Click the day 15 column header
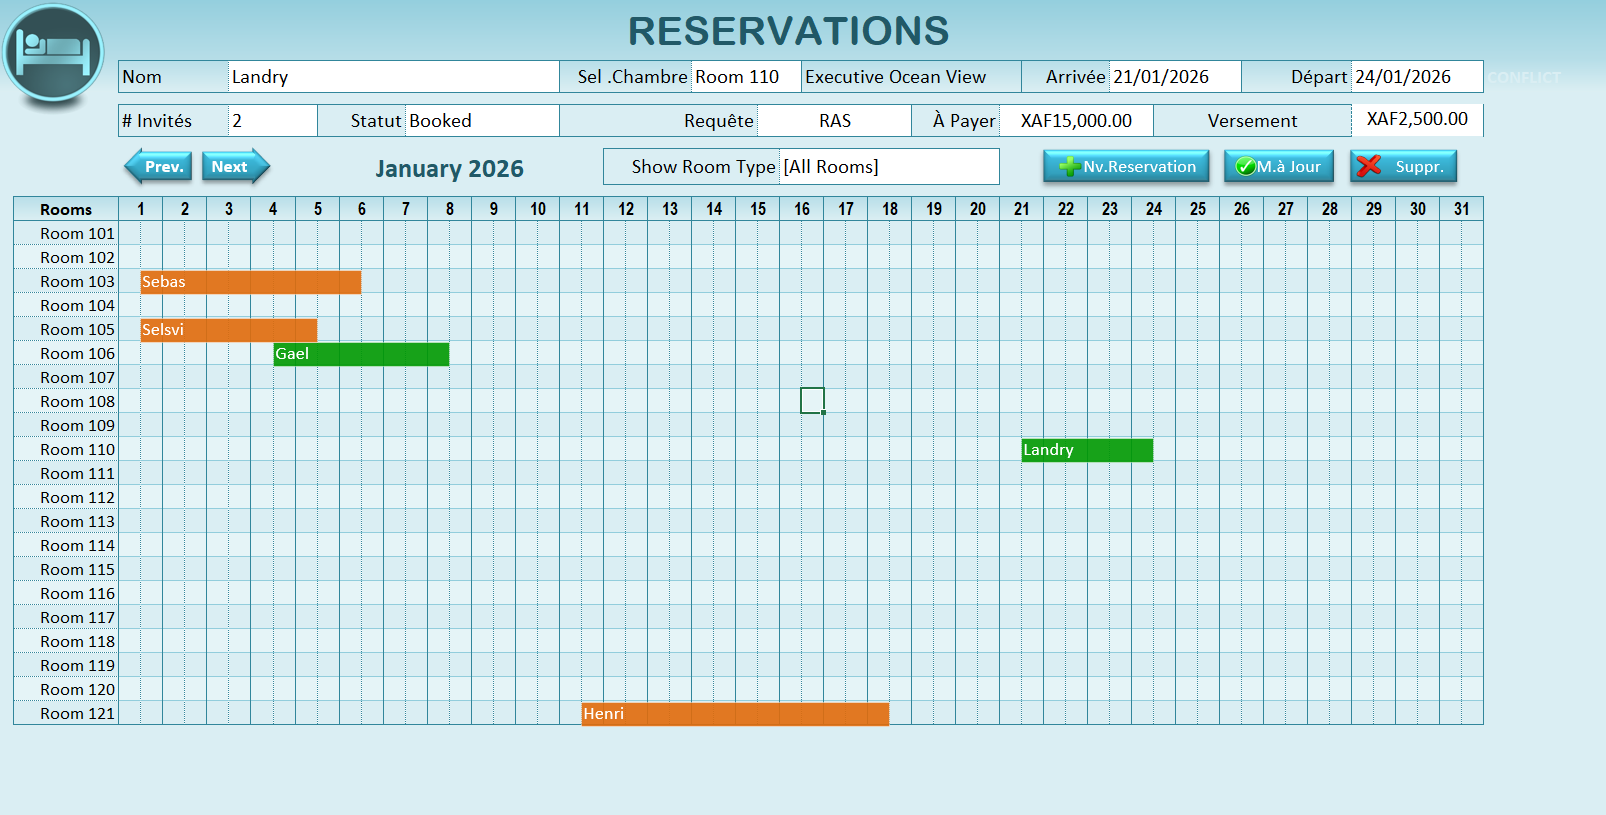1606x815 pixels. pos(758,209)
